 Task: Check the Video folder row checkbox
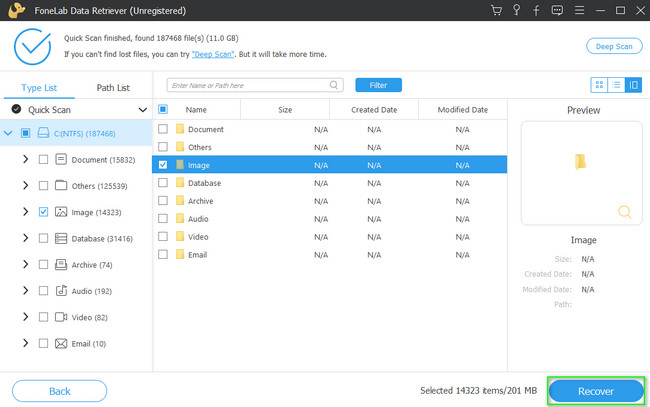[x=163, y=236]
